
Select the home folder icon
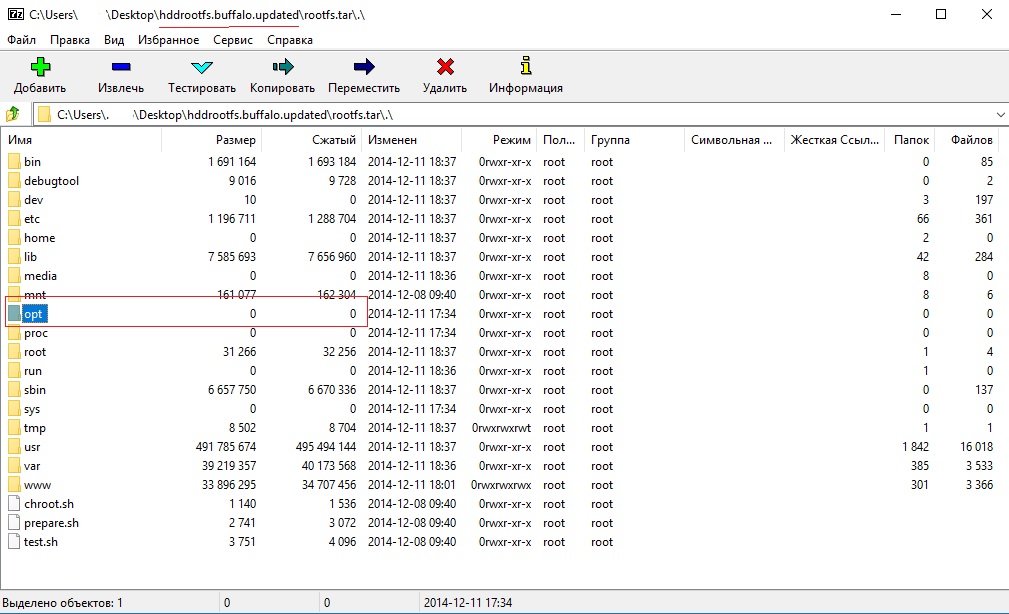14,237
